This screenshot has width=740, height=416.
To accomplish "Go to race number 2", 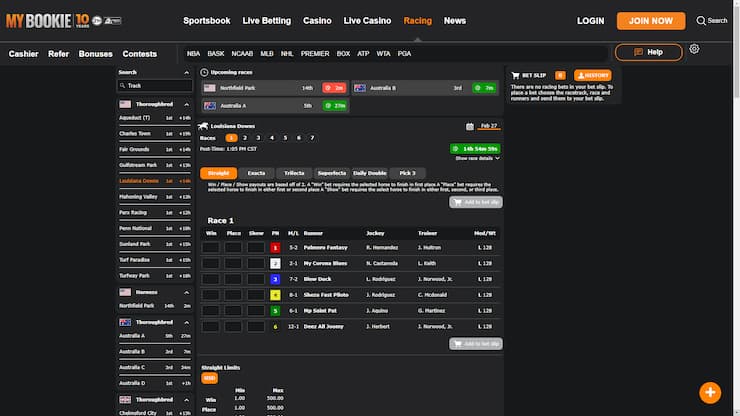I will click(244, 138).
